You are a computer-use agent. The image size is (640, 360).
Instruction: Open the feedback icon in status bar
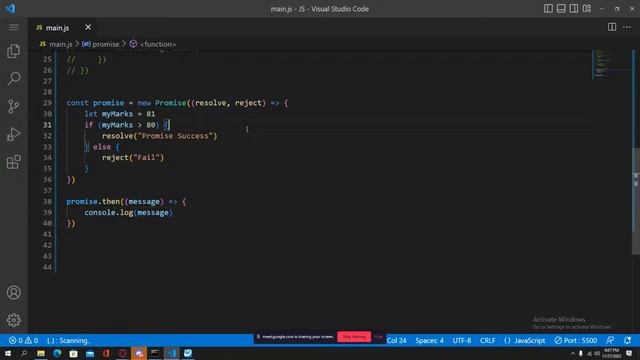[x=610, y=340]
